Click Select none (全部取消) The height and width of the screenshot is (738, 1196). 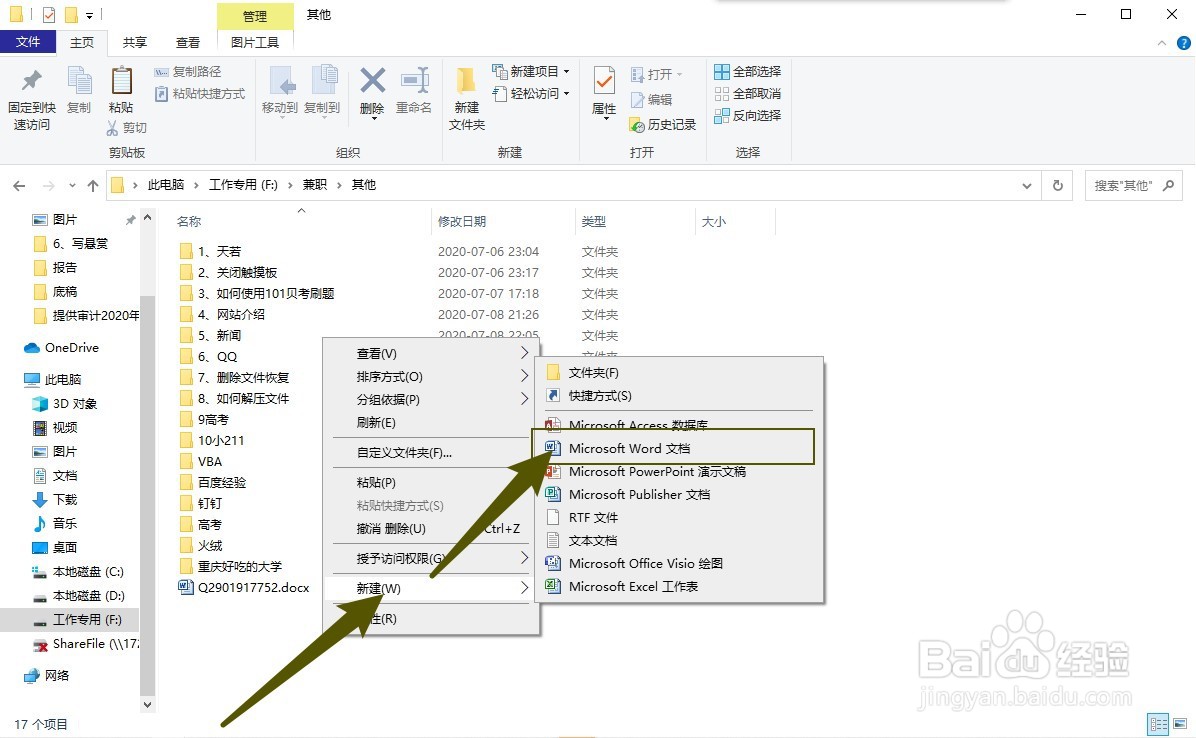tap(748, 94)
